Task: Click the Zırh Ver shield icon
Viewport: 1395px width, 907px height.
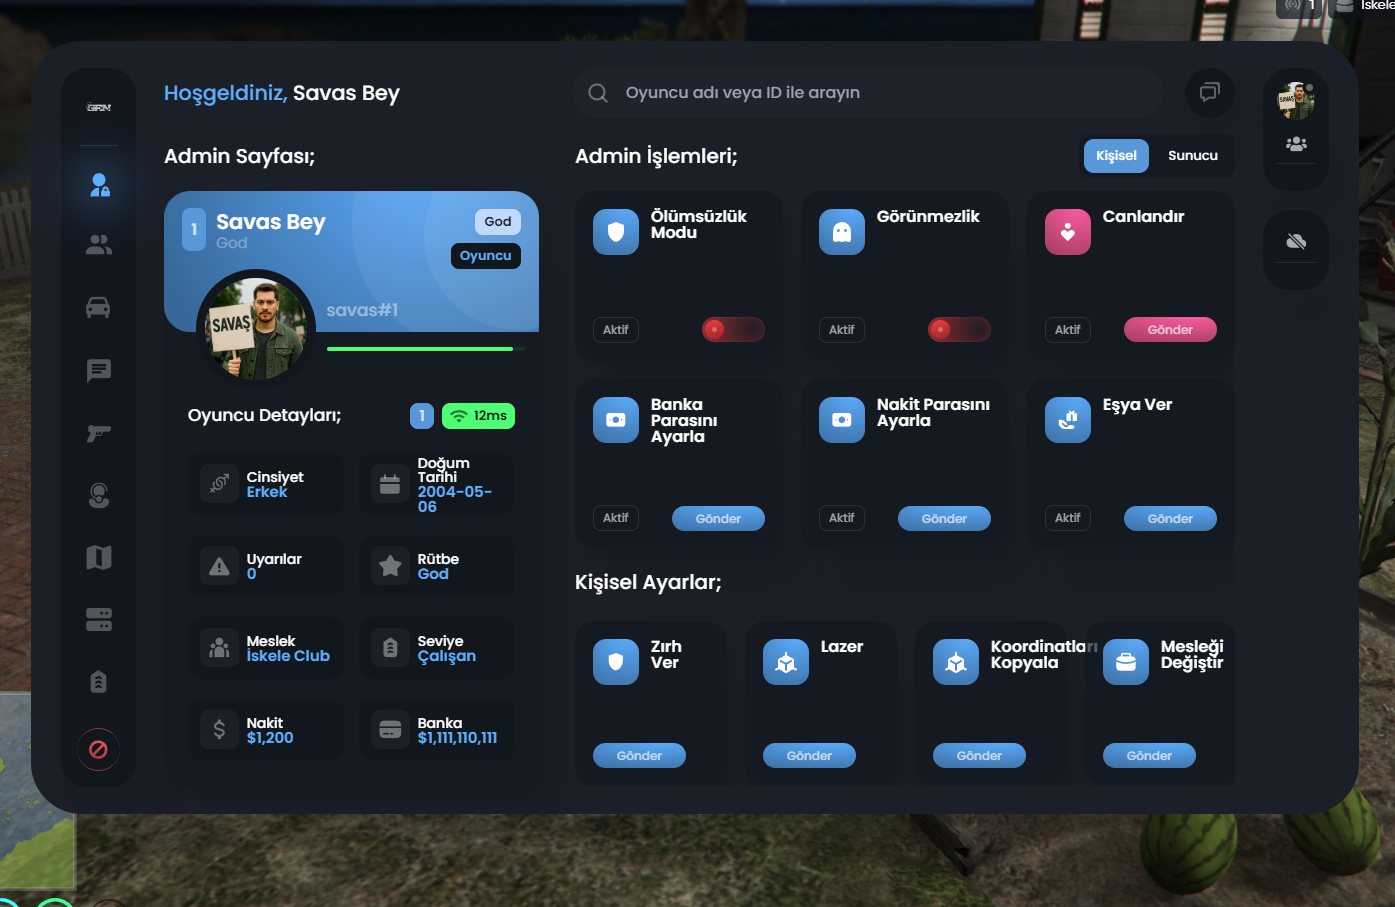Action: [616, 662]
